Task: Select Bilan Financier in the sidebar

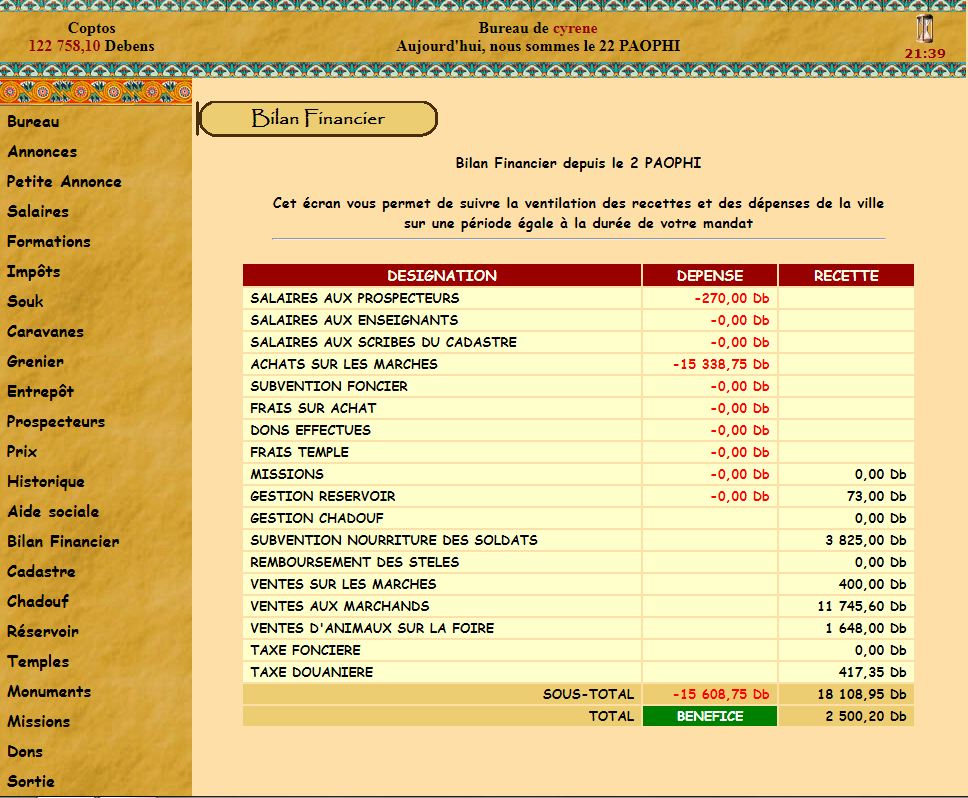Action: (x=63, y=542)
